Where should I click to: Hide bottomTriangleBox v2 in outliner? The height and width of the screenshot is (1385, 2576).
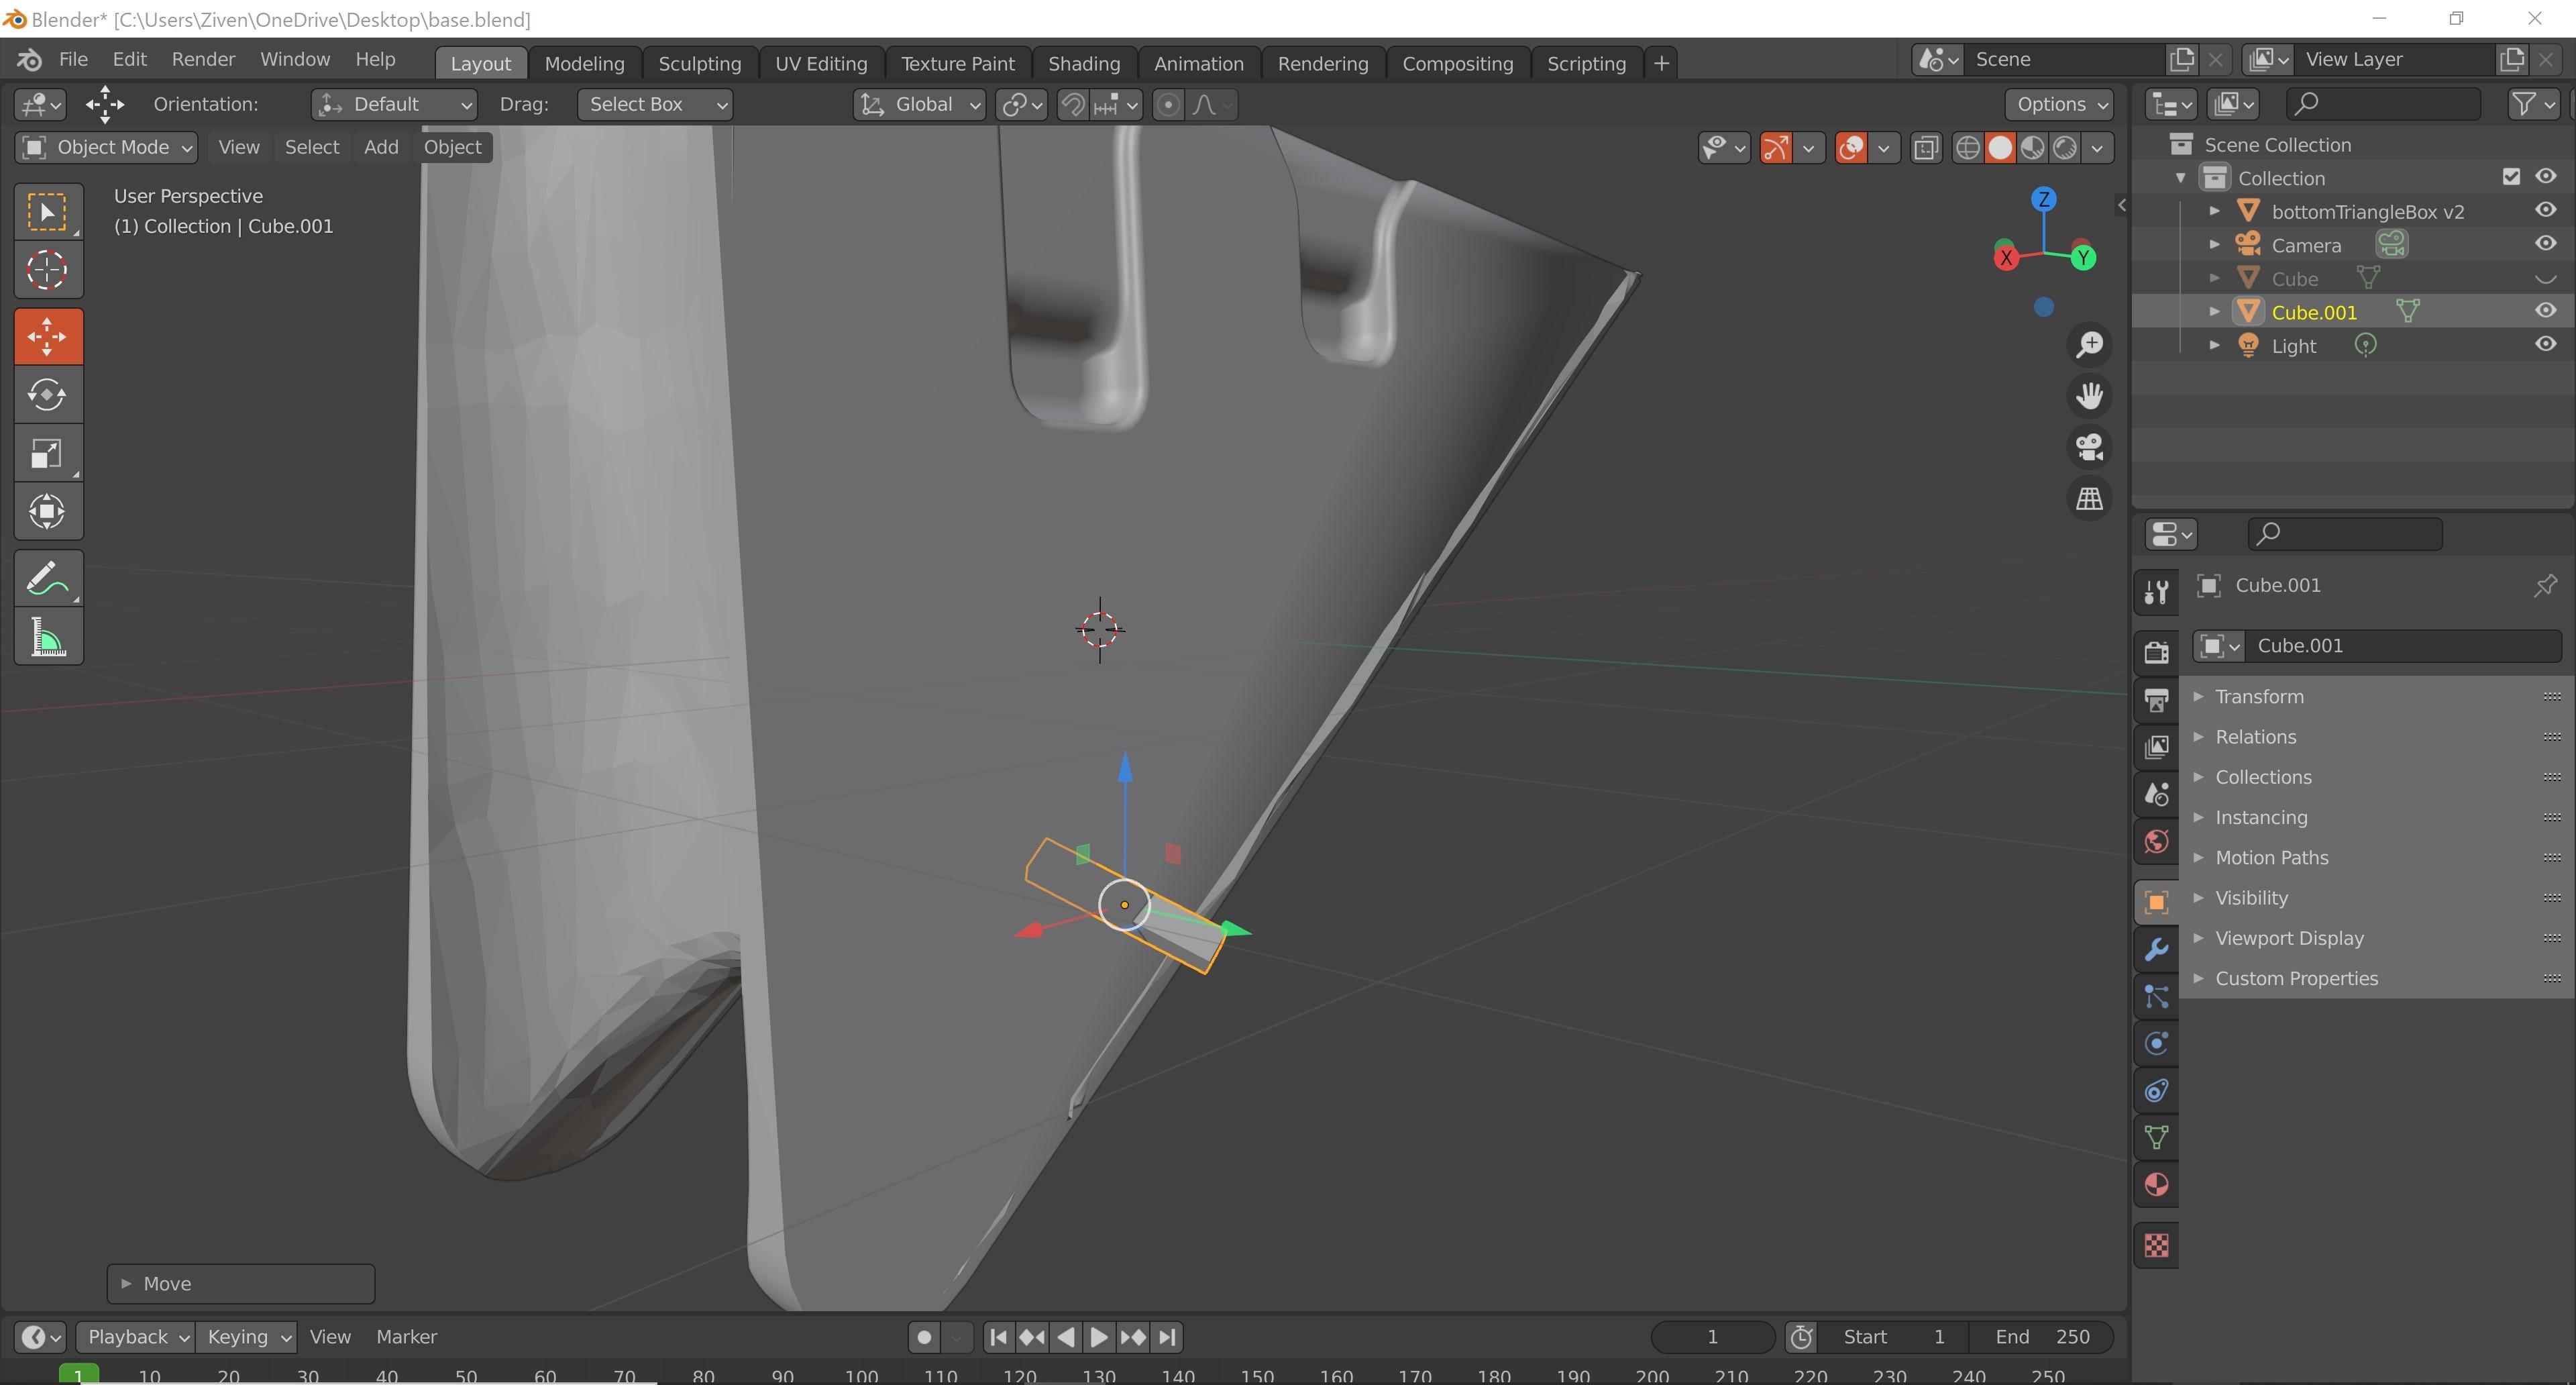[x=2545, y=211]
